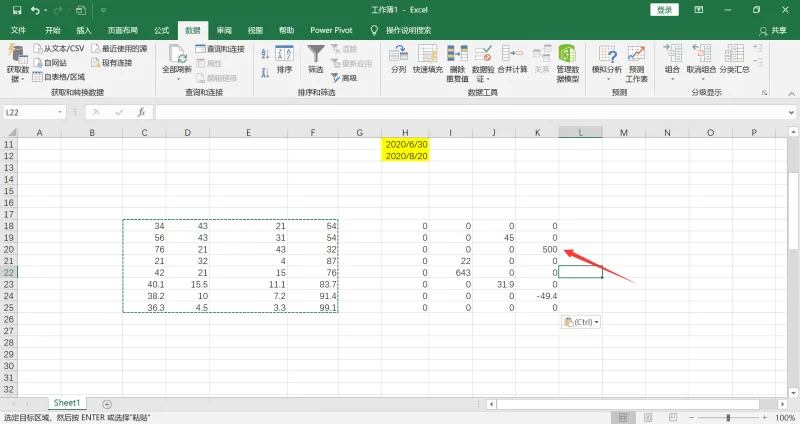Image resolution: width=800 pixels, height=424 pixels.
Task: Select cell with date 2020/6/30
Action: click(x=405, y=144)
